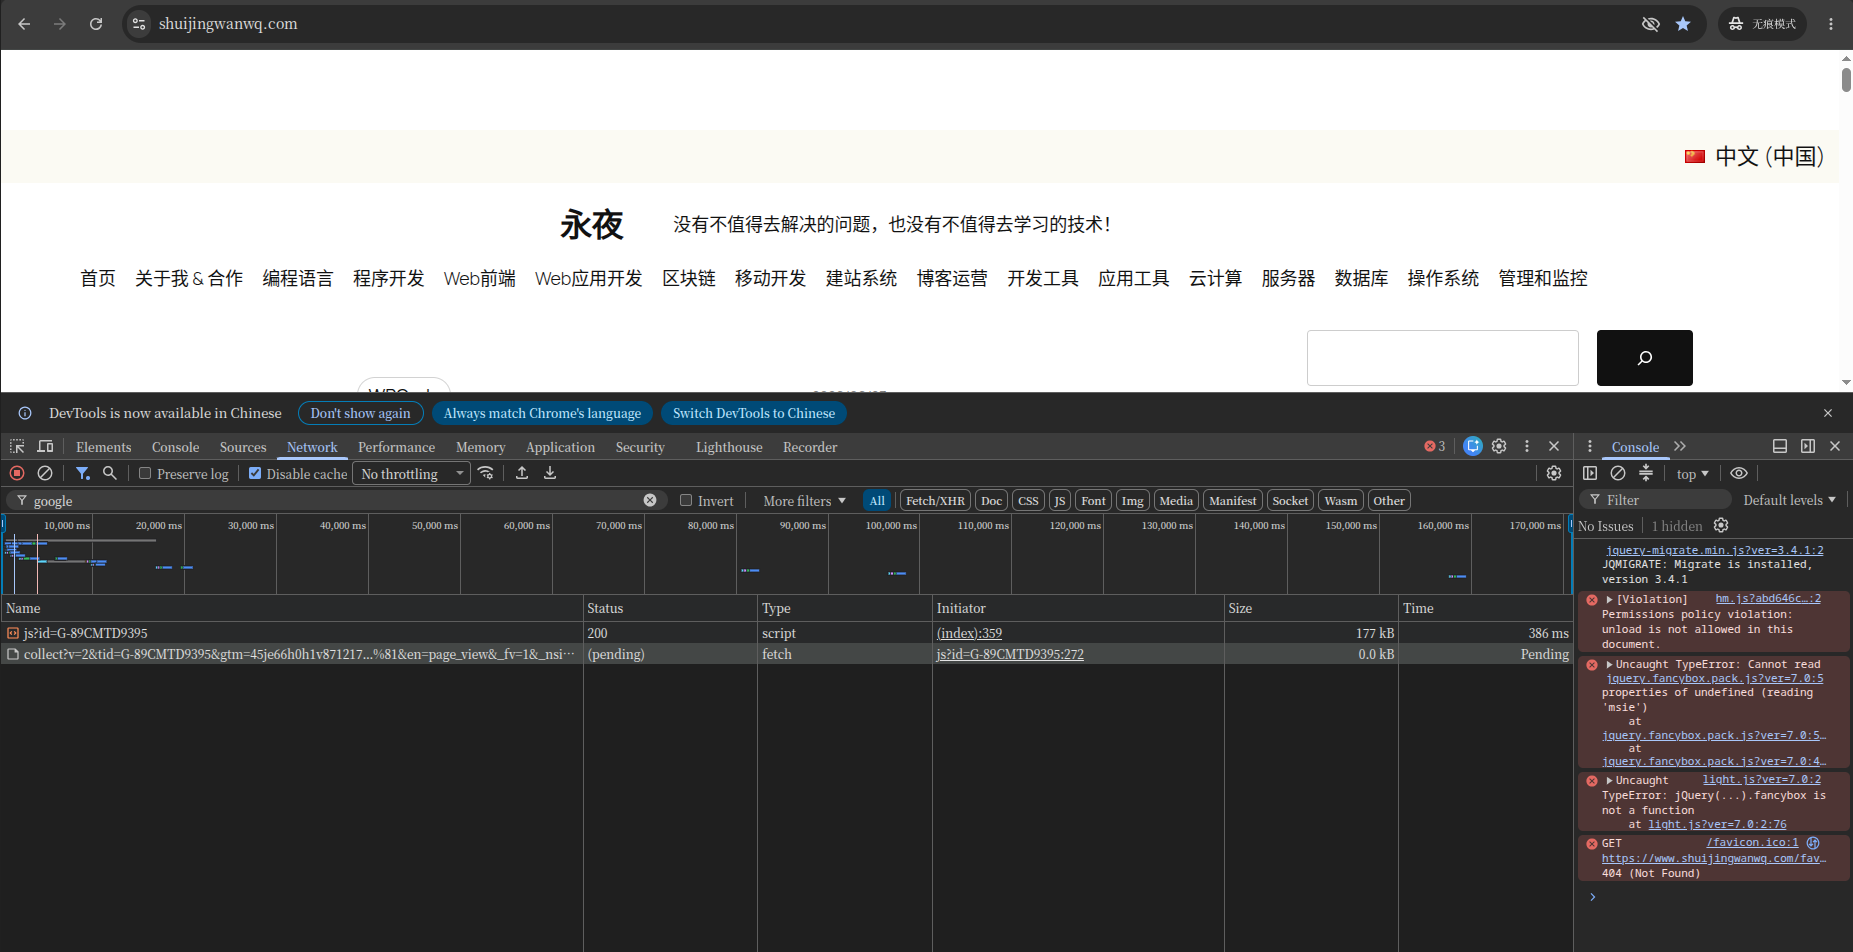Expand the light.js Uncaught error message
Viewport: 1853px width, 952px height.
[1609, 781]
